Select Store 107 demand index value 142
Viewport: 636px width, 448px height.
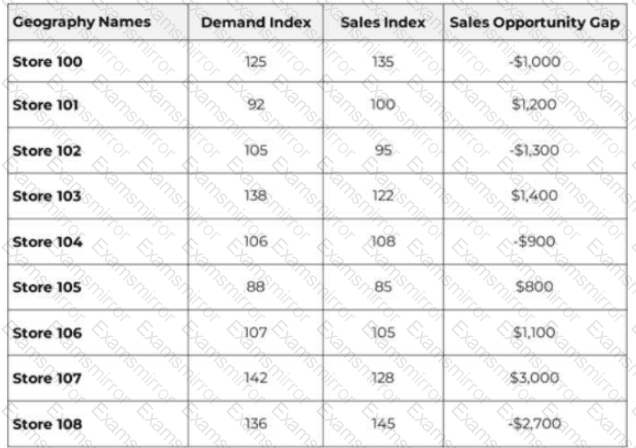click(x=256, y=378)
